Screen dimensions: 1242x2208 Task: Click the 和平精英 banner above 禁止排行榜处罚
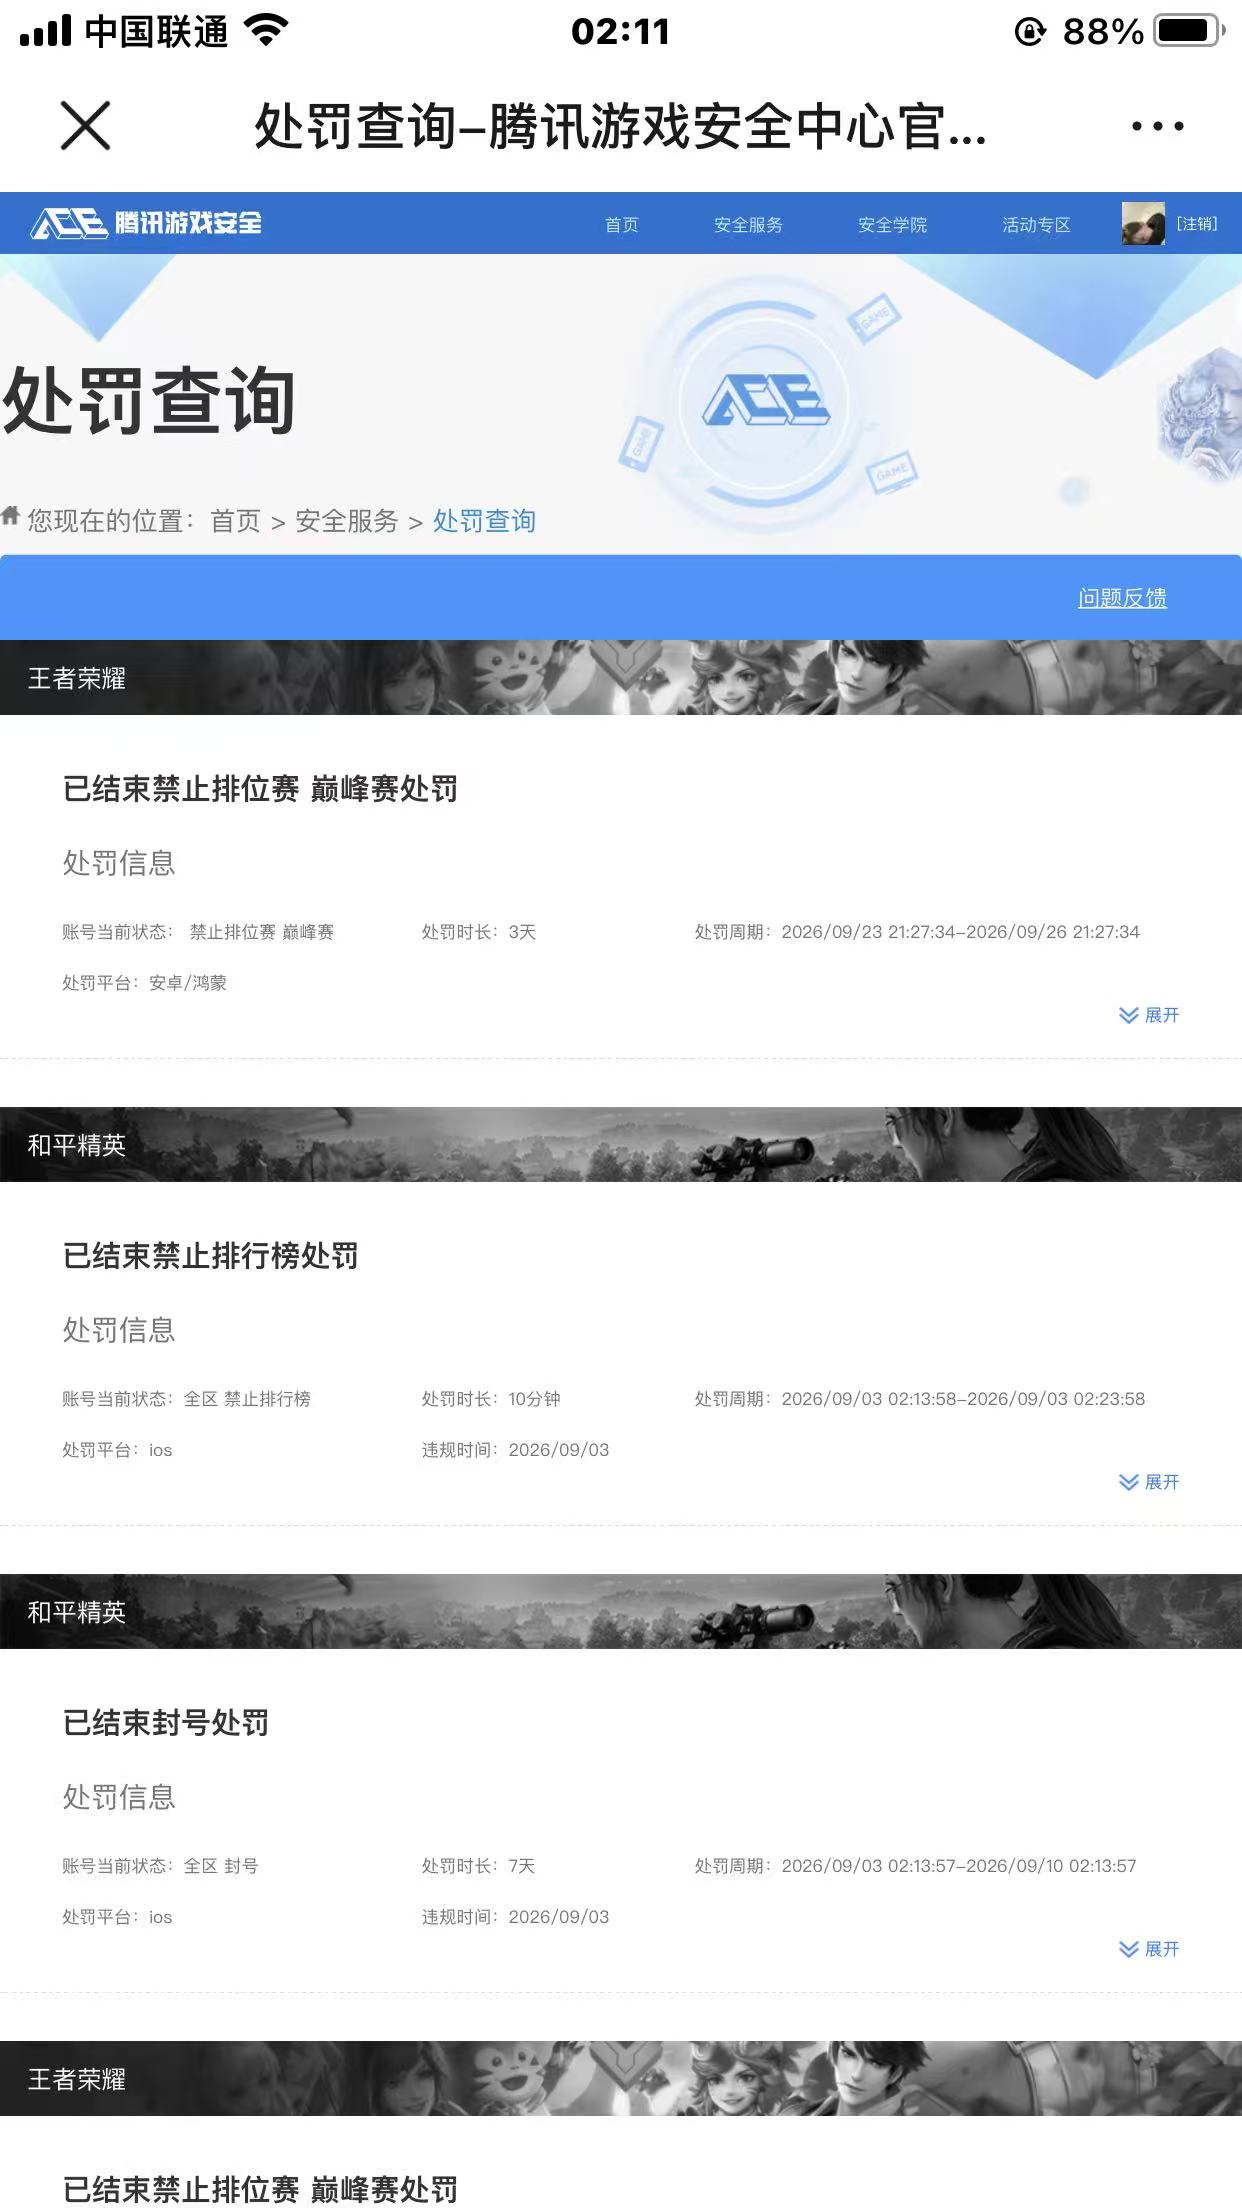click(x=621, y=1144)
